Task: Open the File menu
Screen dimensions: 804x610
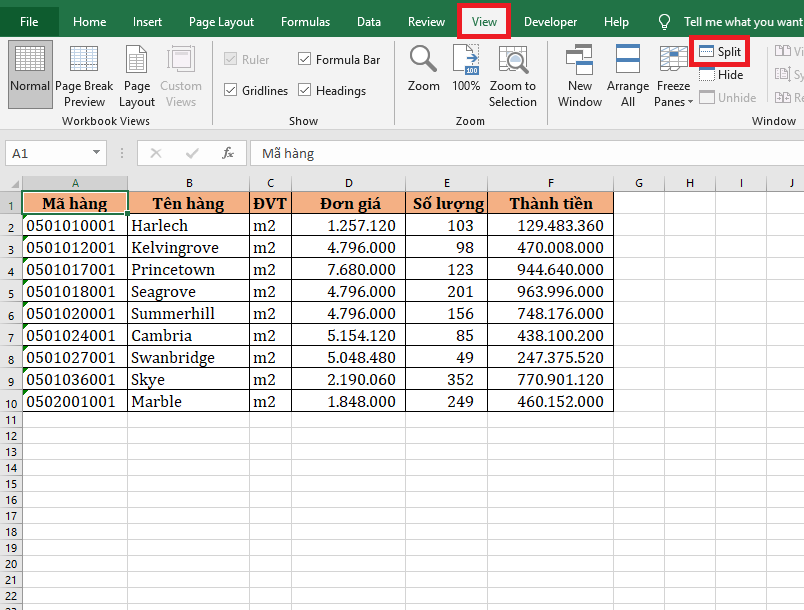Action: [30, 22]
